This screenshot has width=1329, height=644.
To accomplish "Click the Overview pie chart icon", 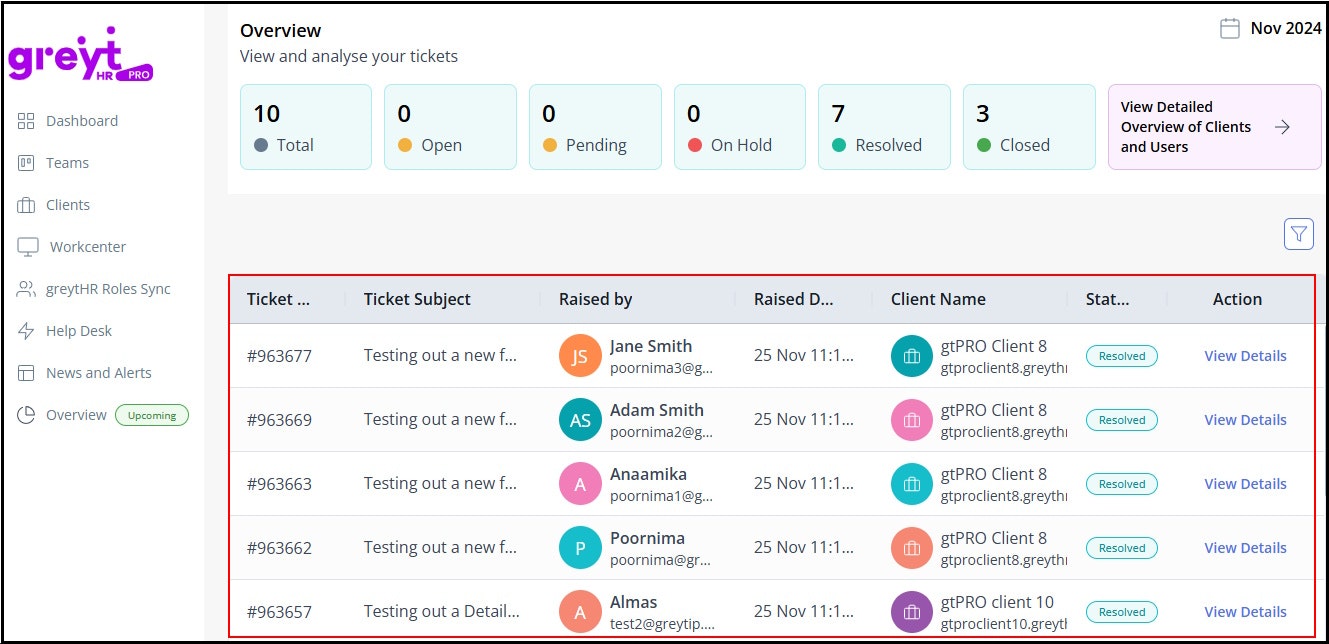I will click(26, 415).
